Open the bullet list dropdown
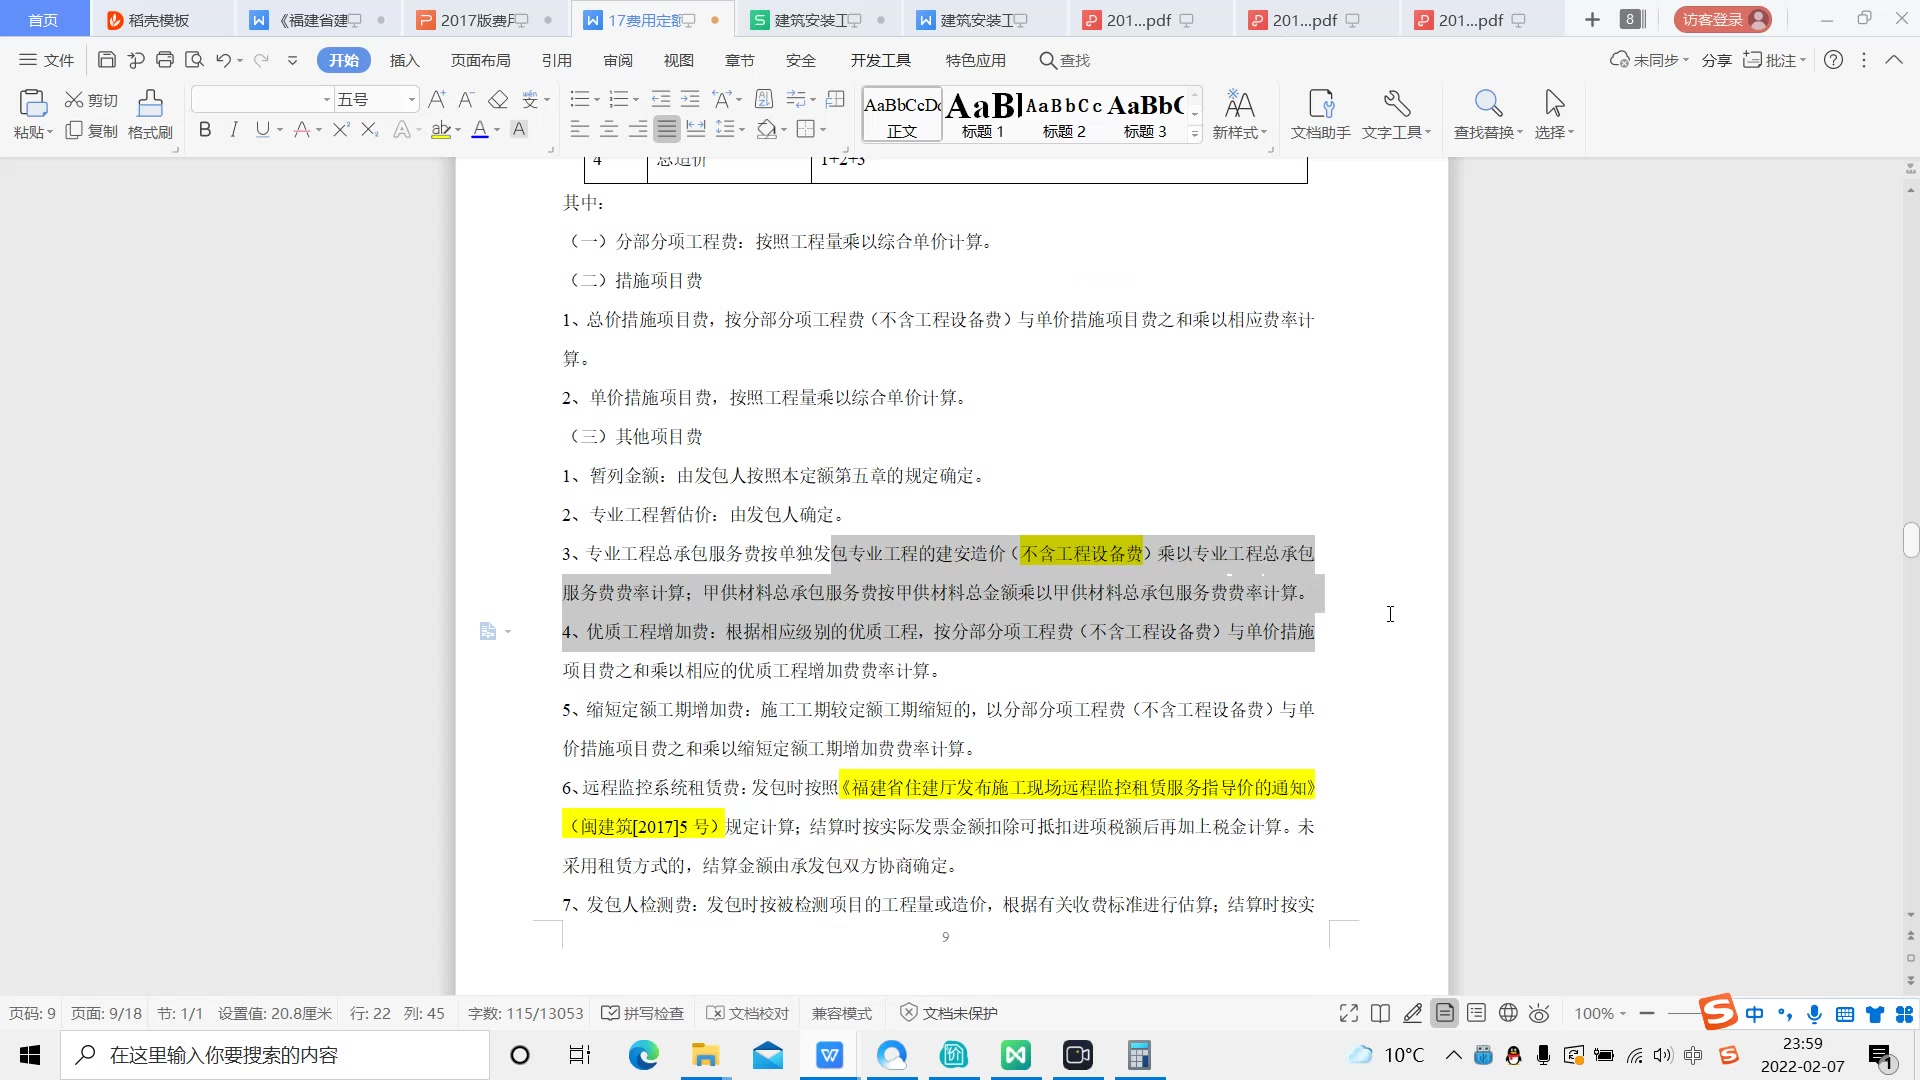 tap(597, 100)
